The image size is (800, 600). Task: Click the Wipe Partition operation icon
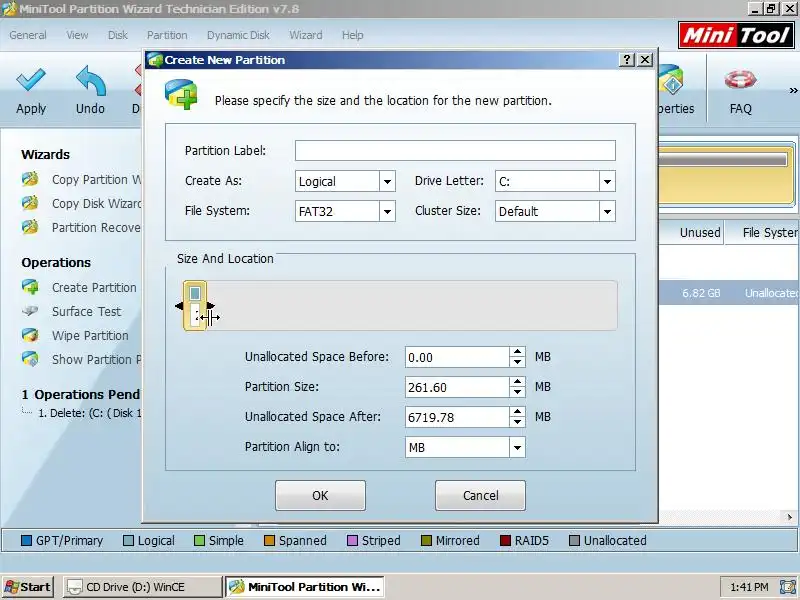pyautogui.click(x=30, y=335)
